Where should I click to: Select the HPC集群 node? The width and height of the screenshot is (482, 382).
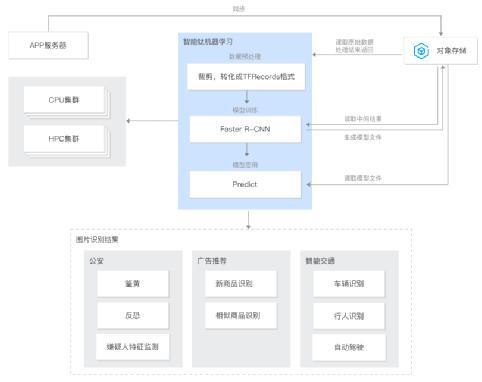(64, 139)
